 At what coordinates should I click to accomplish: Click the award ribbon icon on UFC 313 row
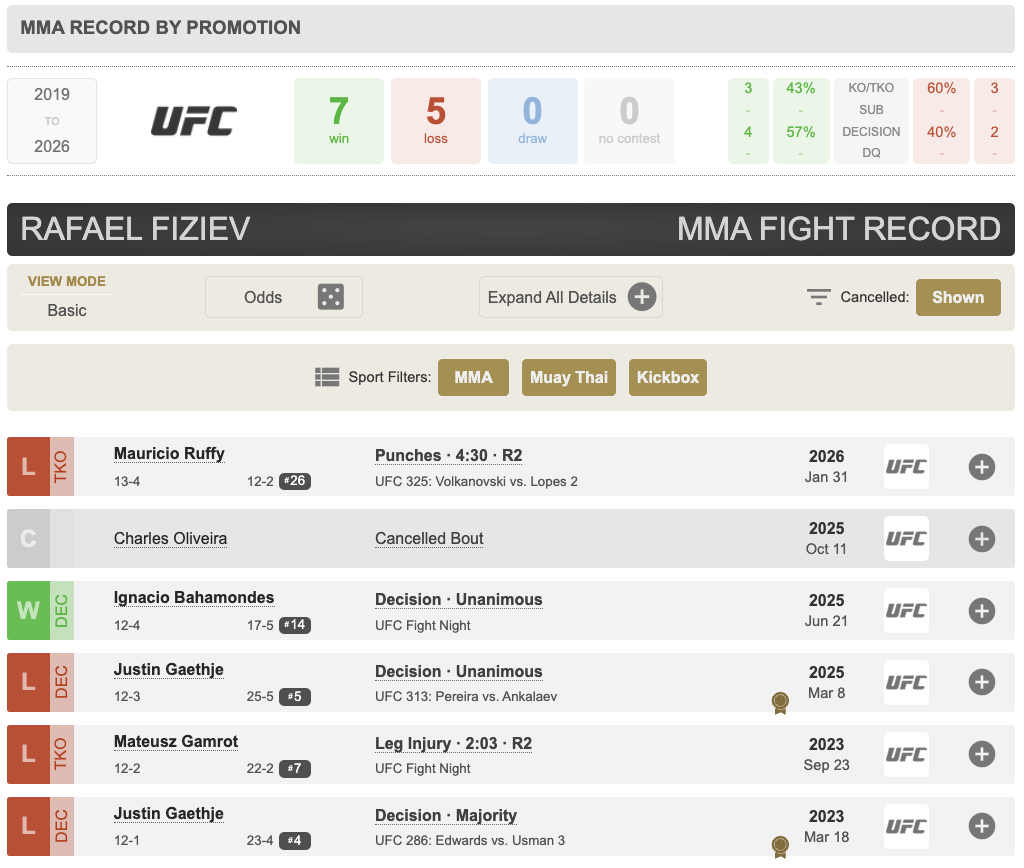pos(781,703)
